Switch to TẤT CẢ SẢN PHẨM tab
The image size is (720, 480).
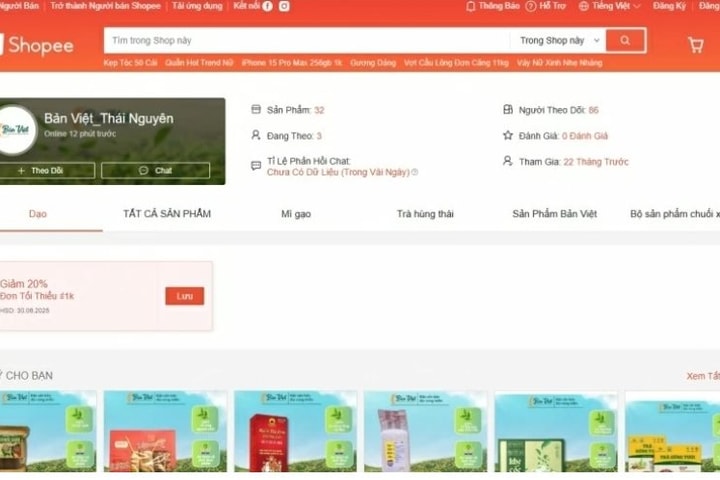click(167, 214)
